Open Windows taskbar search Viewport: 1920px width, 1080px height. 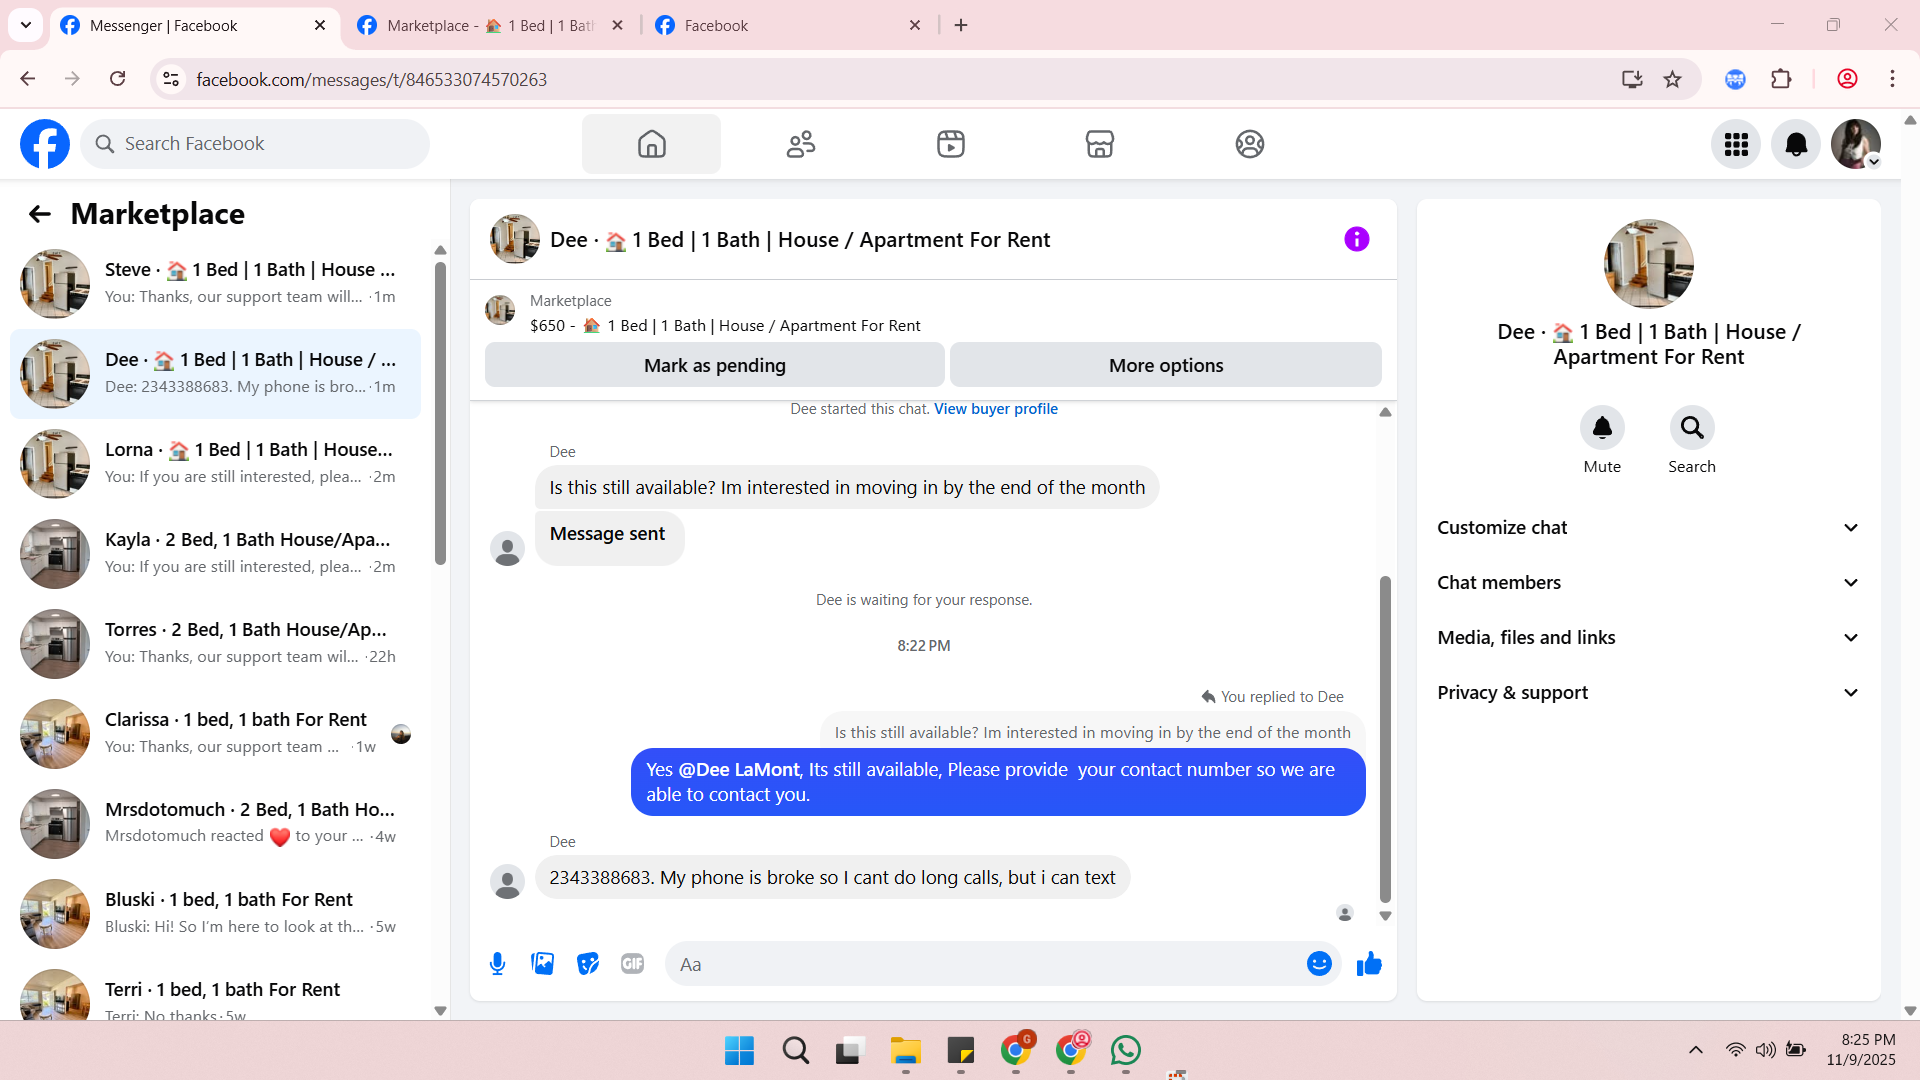click(x=796, y=1051)
